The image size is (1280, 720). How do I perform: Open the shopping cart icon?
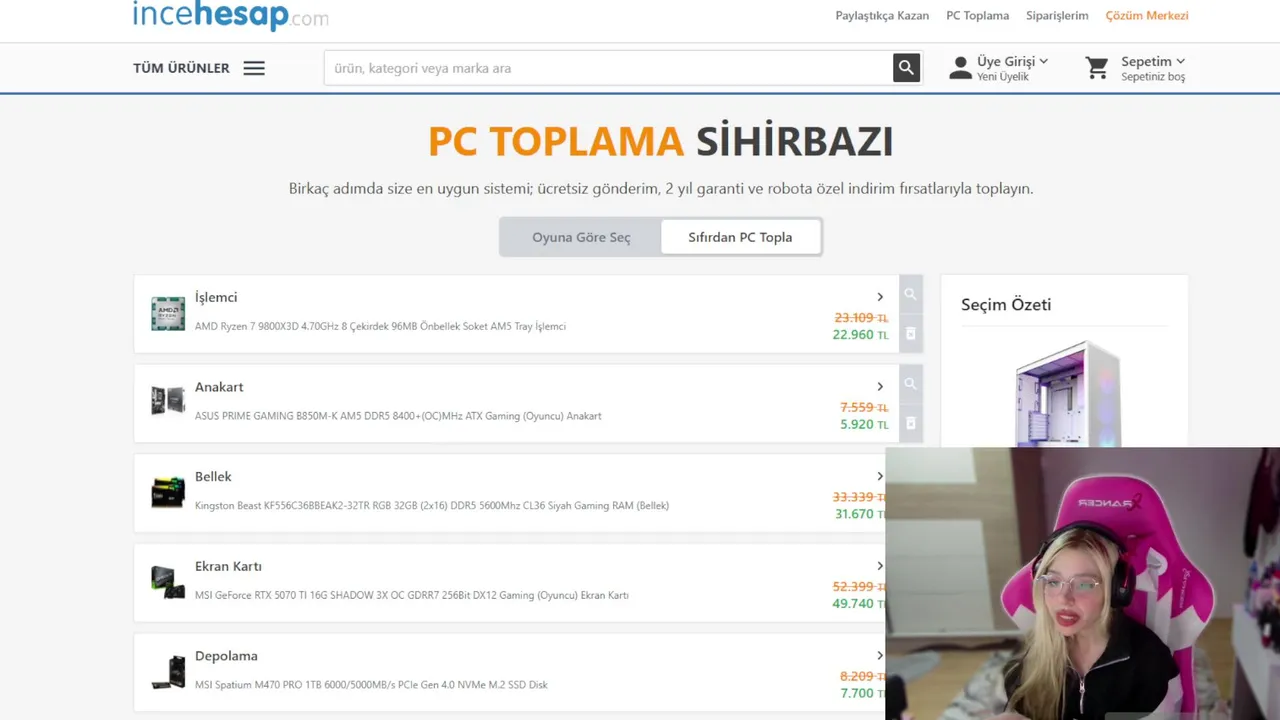tap(1097, 68)
